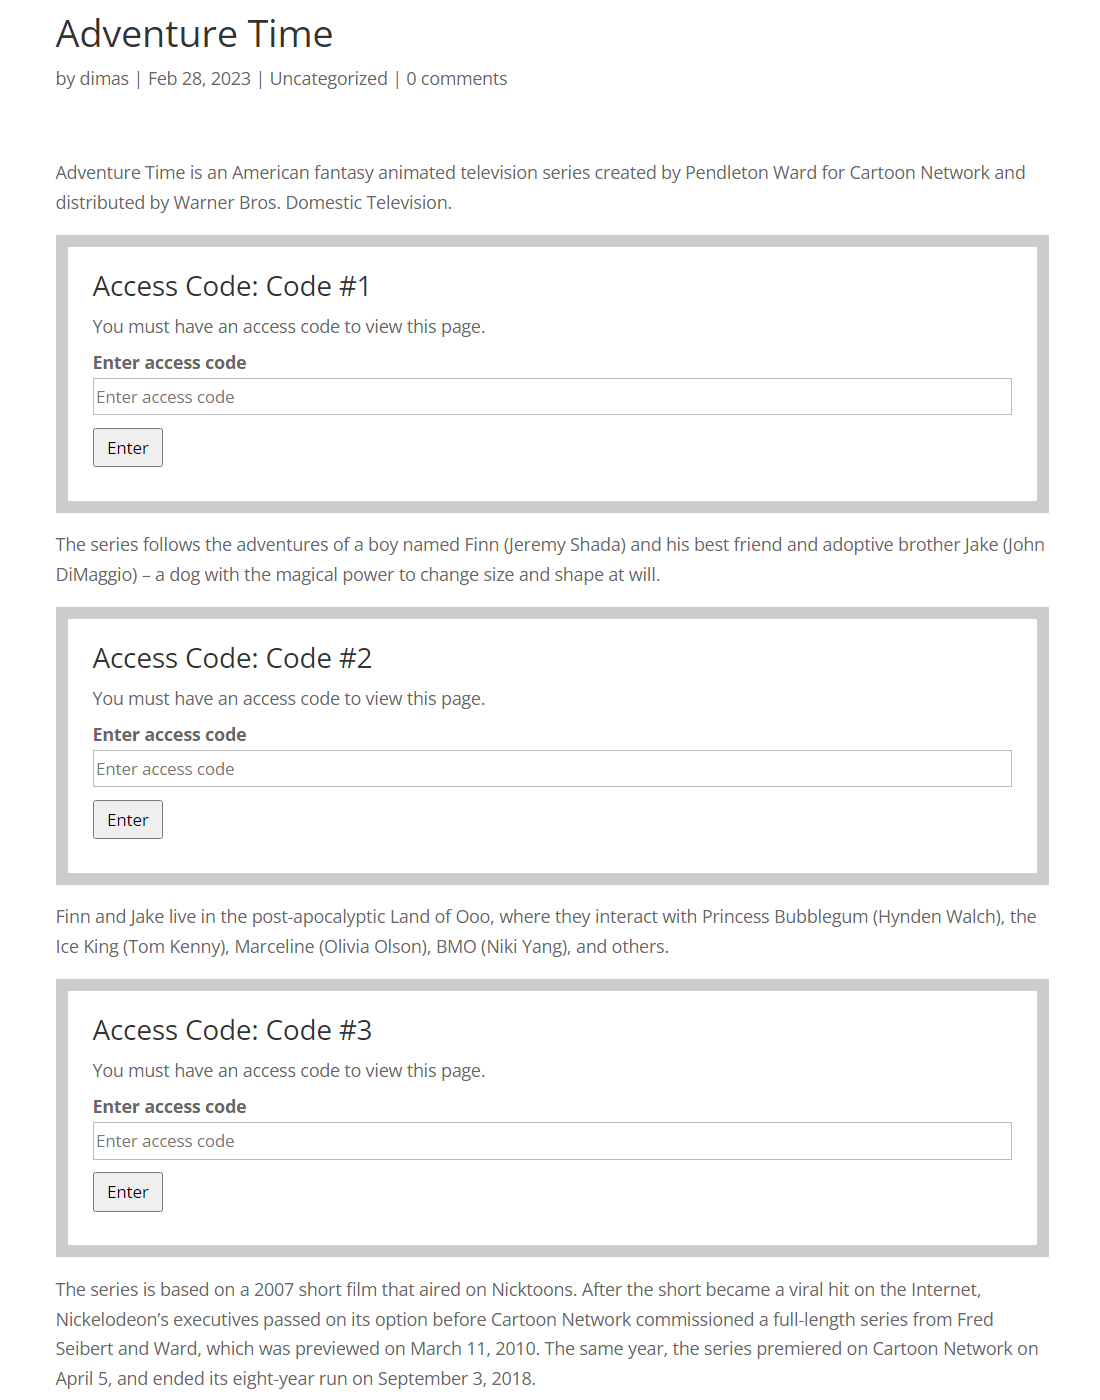Click Enter button under Code #2
Viewport: 1100px width, 1400px height.
[128, 820]
